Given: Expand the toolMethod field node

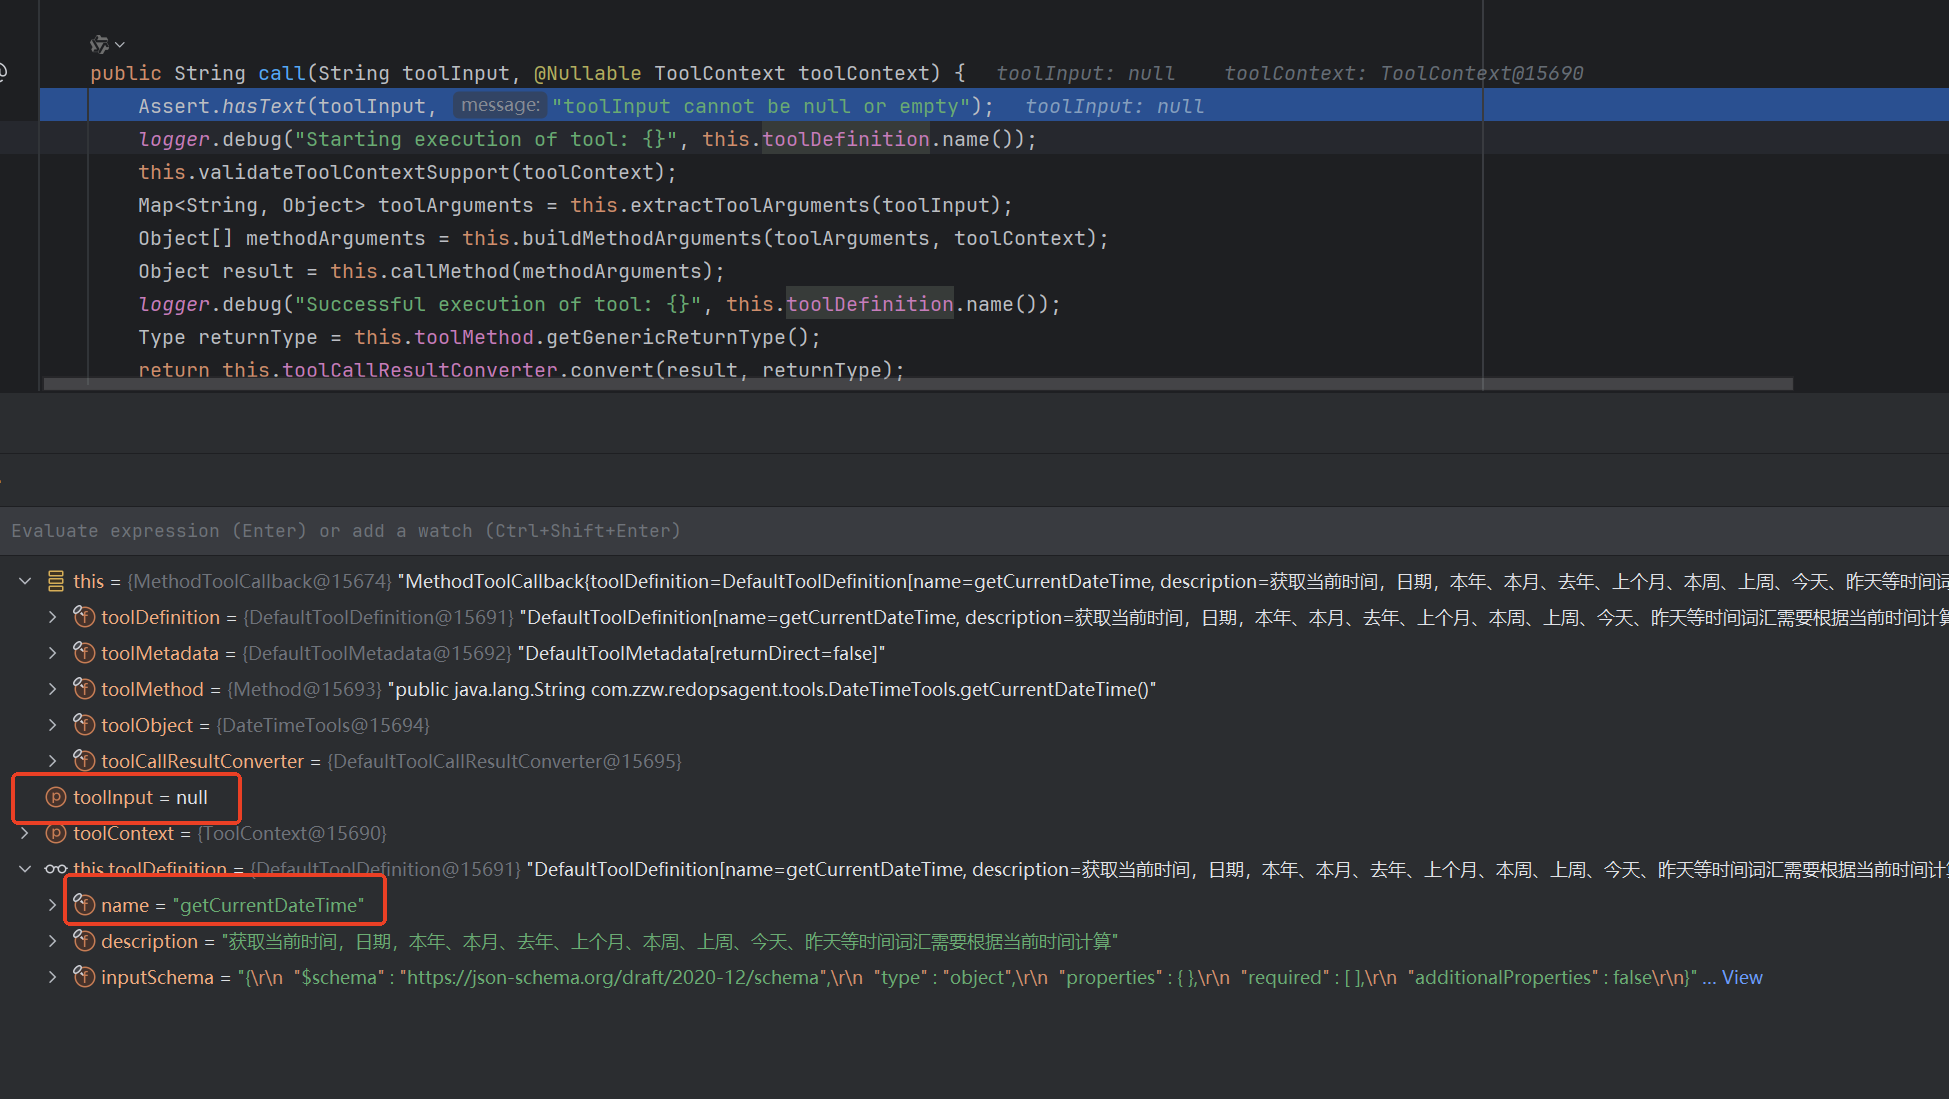Looking at the screenshot, I should (52, 689).
